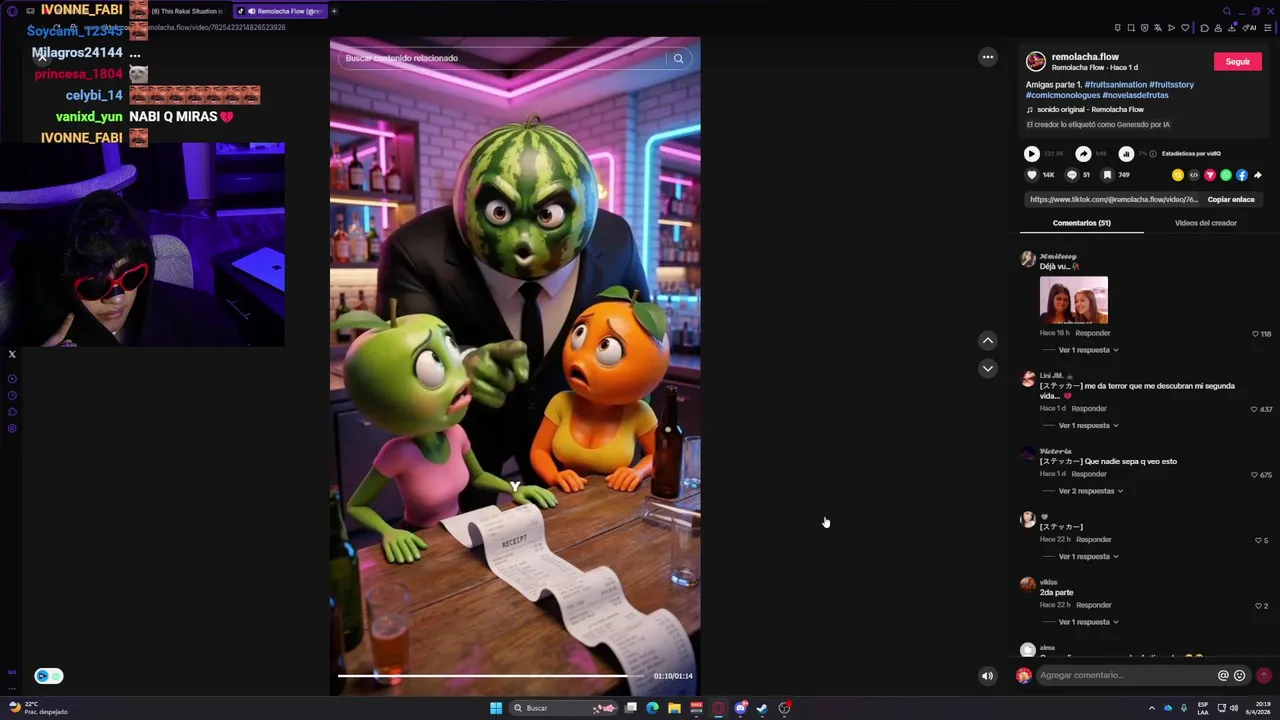The image size is (1280, 720).
Task: Click the info icon next to 7%
Action: (x=1153, y=154)
